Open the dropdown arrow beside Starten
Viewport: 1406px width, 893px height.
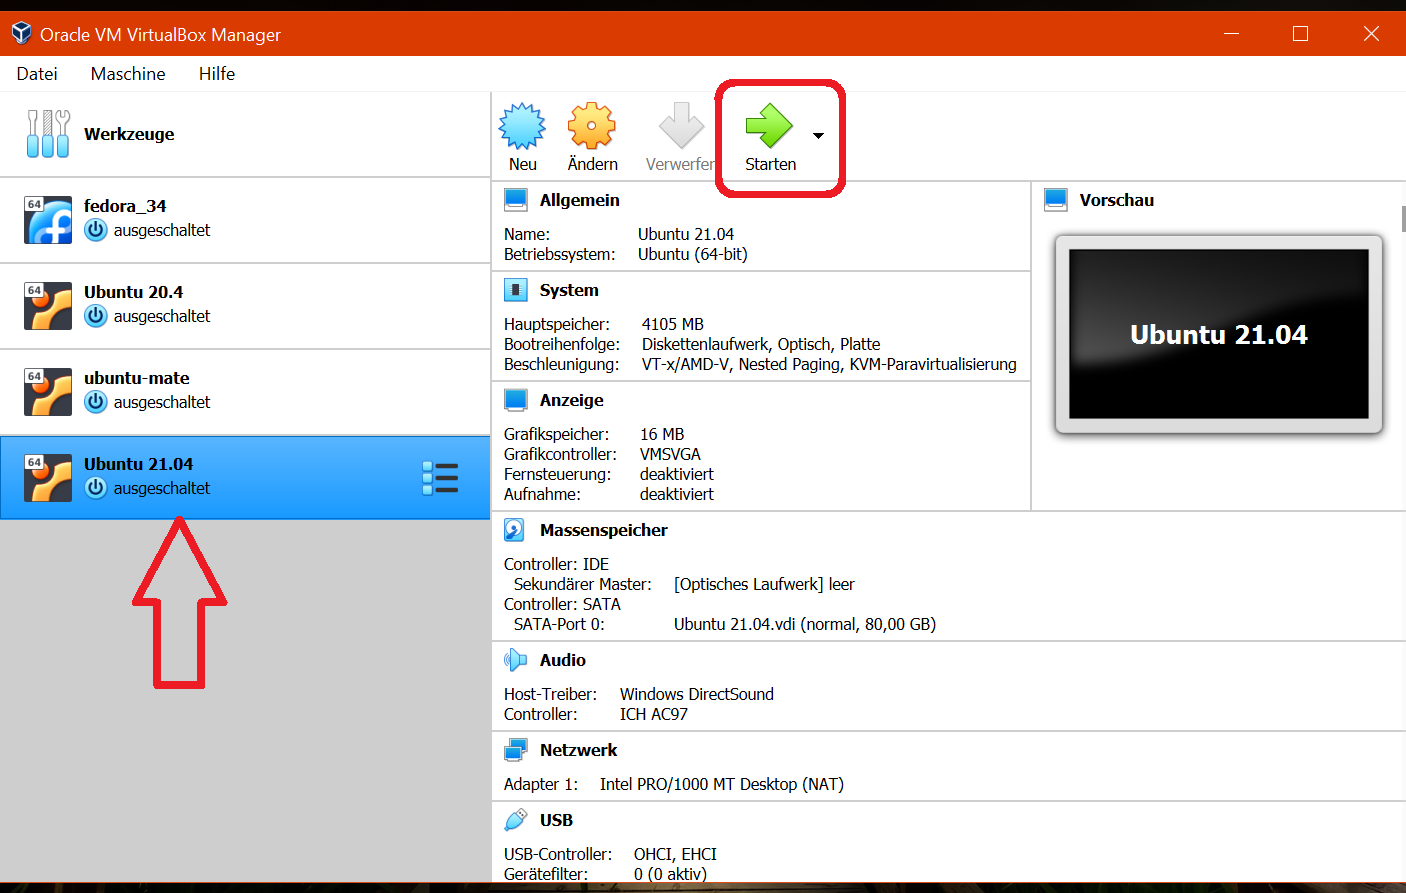click(x=818, y=136)
